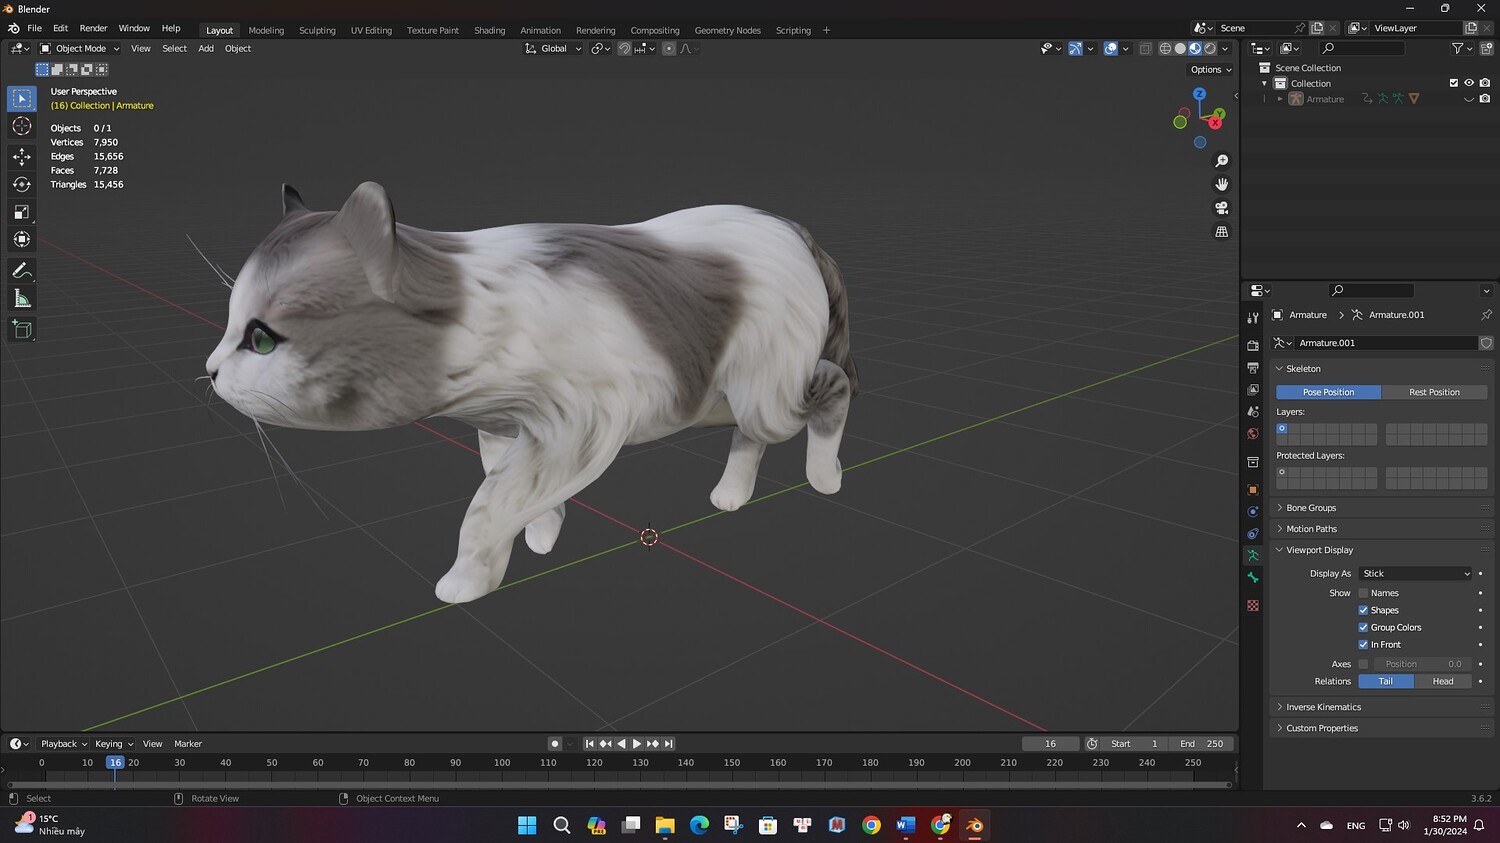1500x843 pixels.
Task: Enable the Axes checkbox
Action: point(1363,664)
